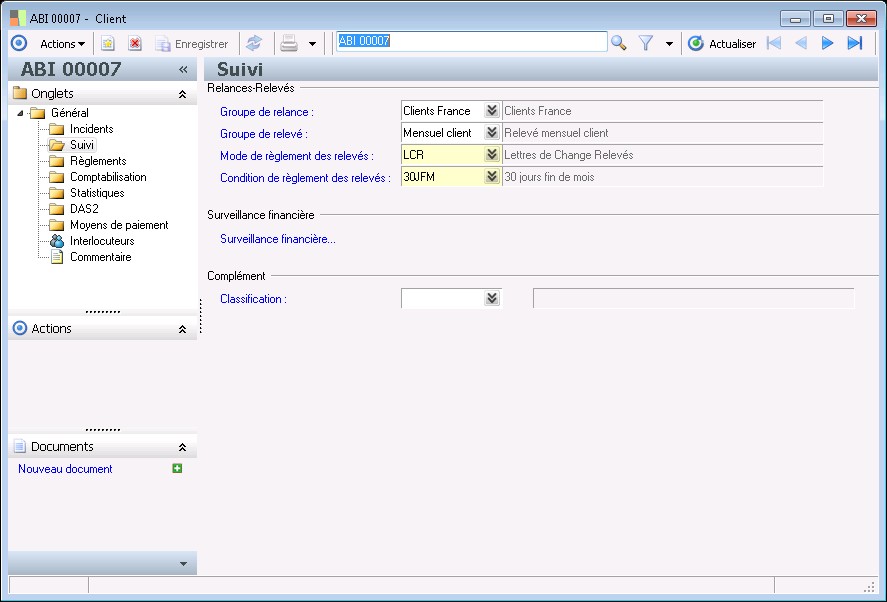Screen dimensions: 887x602
Task: Collapse the Documents panel section
Action: click(182, 447)
